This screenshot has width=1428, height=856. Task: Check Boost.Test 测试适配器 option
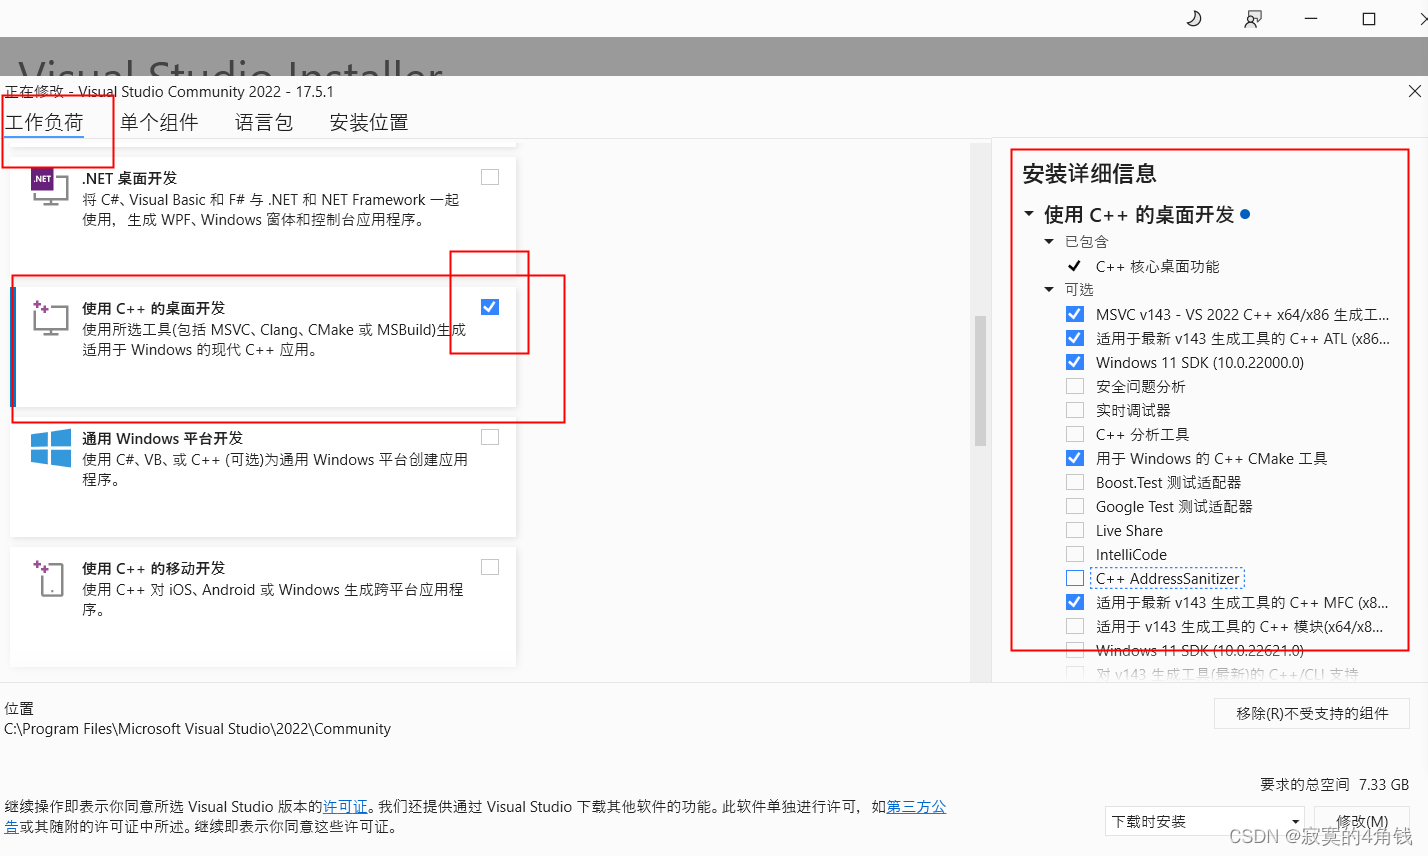(1075, 482)
